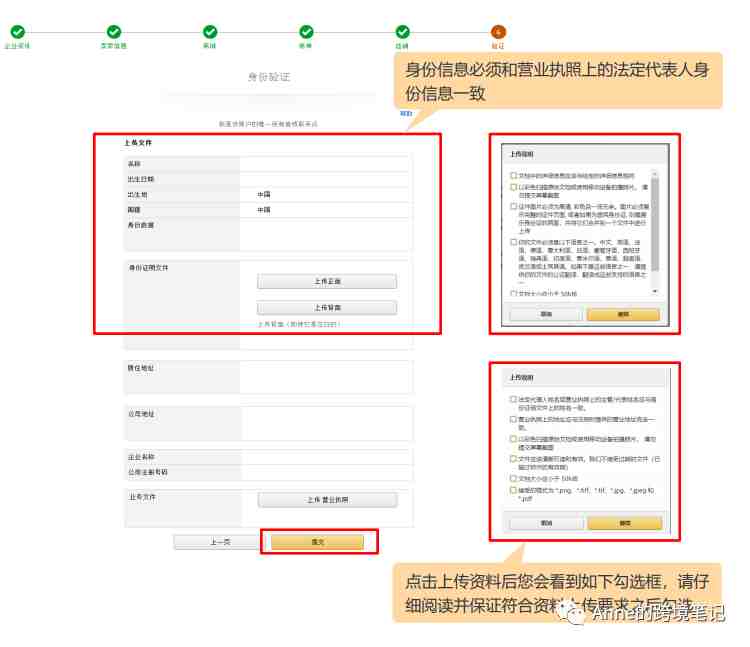Click the lower dialog 上传说明 title
Screen dimensions: 750x647
click(x=521, y=377)
